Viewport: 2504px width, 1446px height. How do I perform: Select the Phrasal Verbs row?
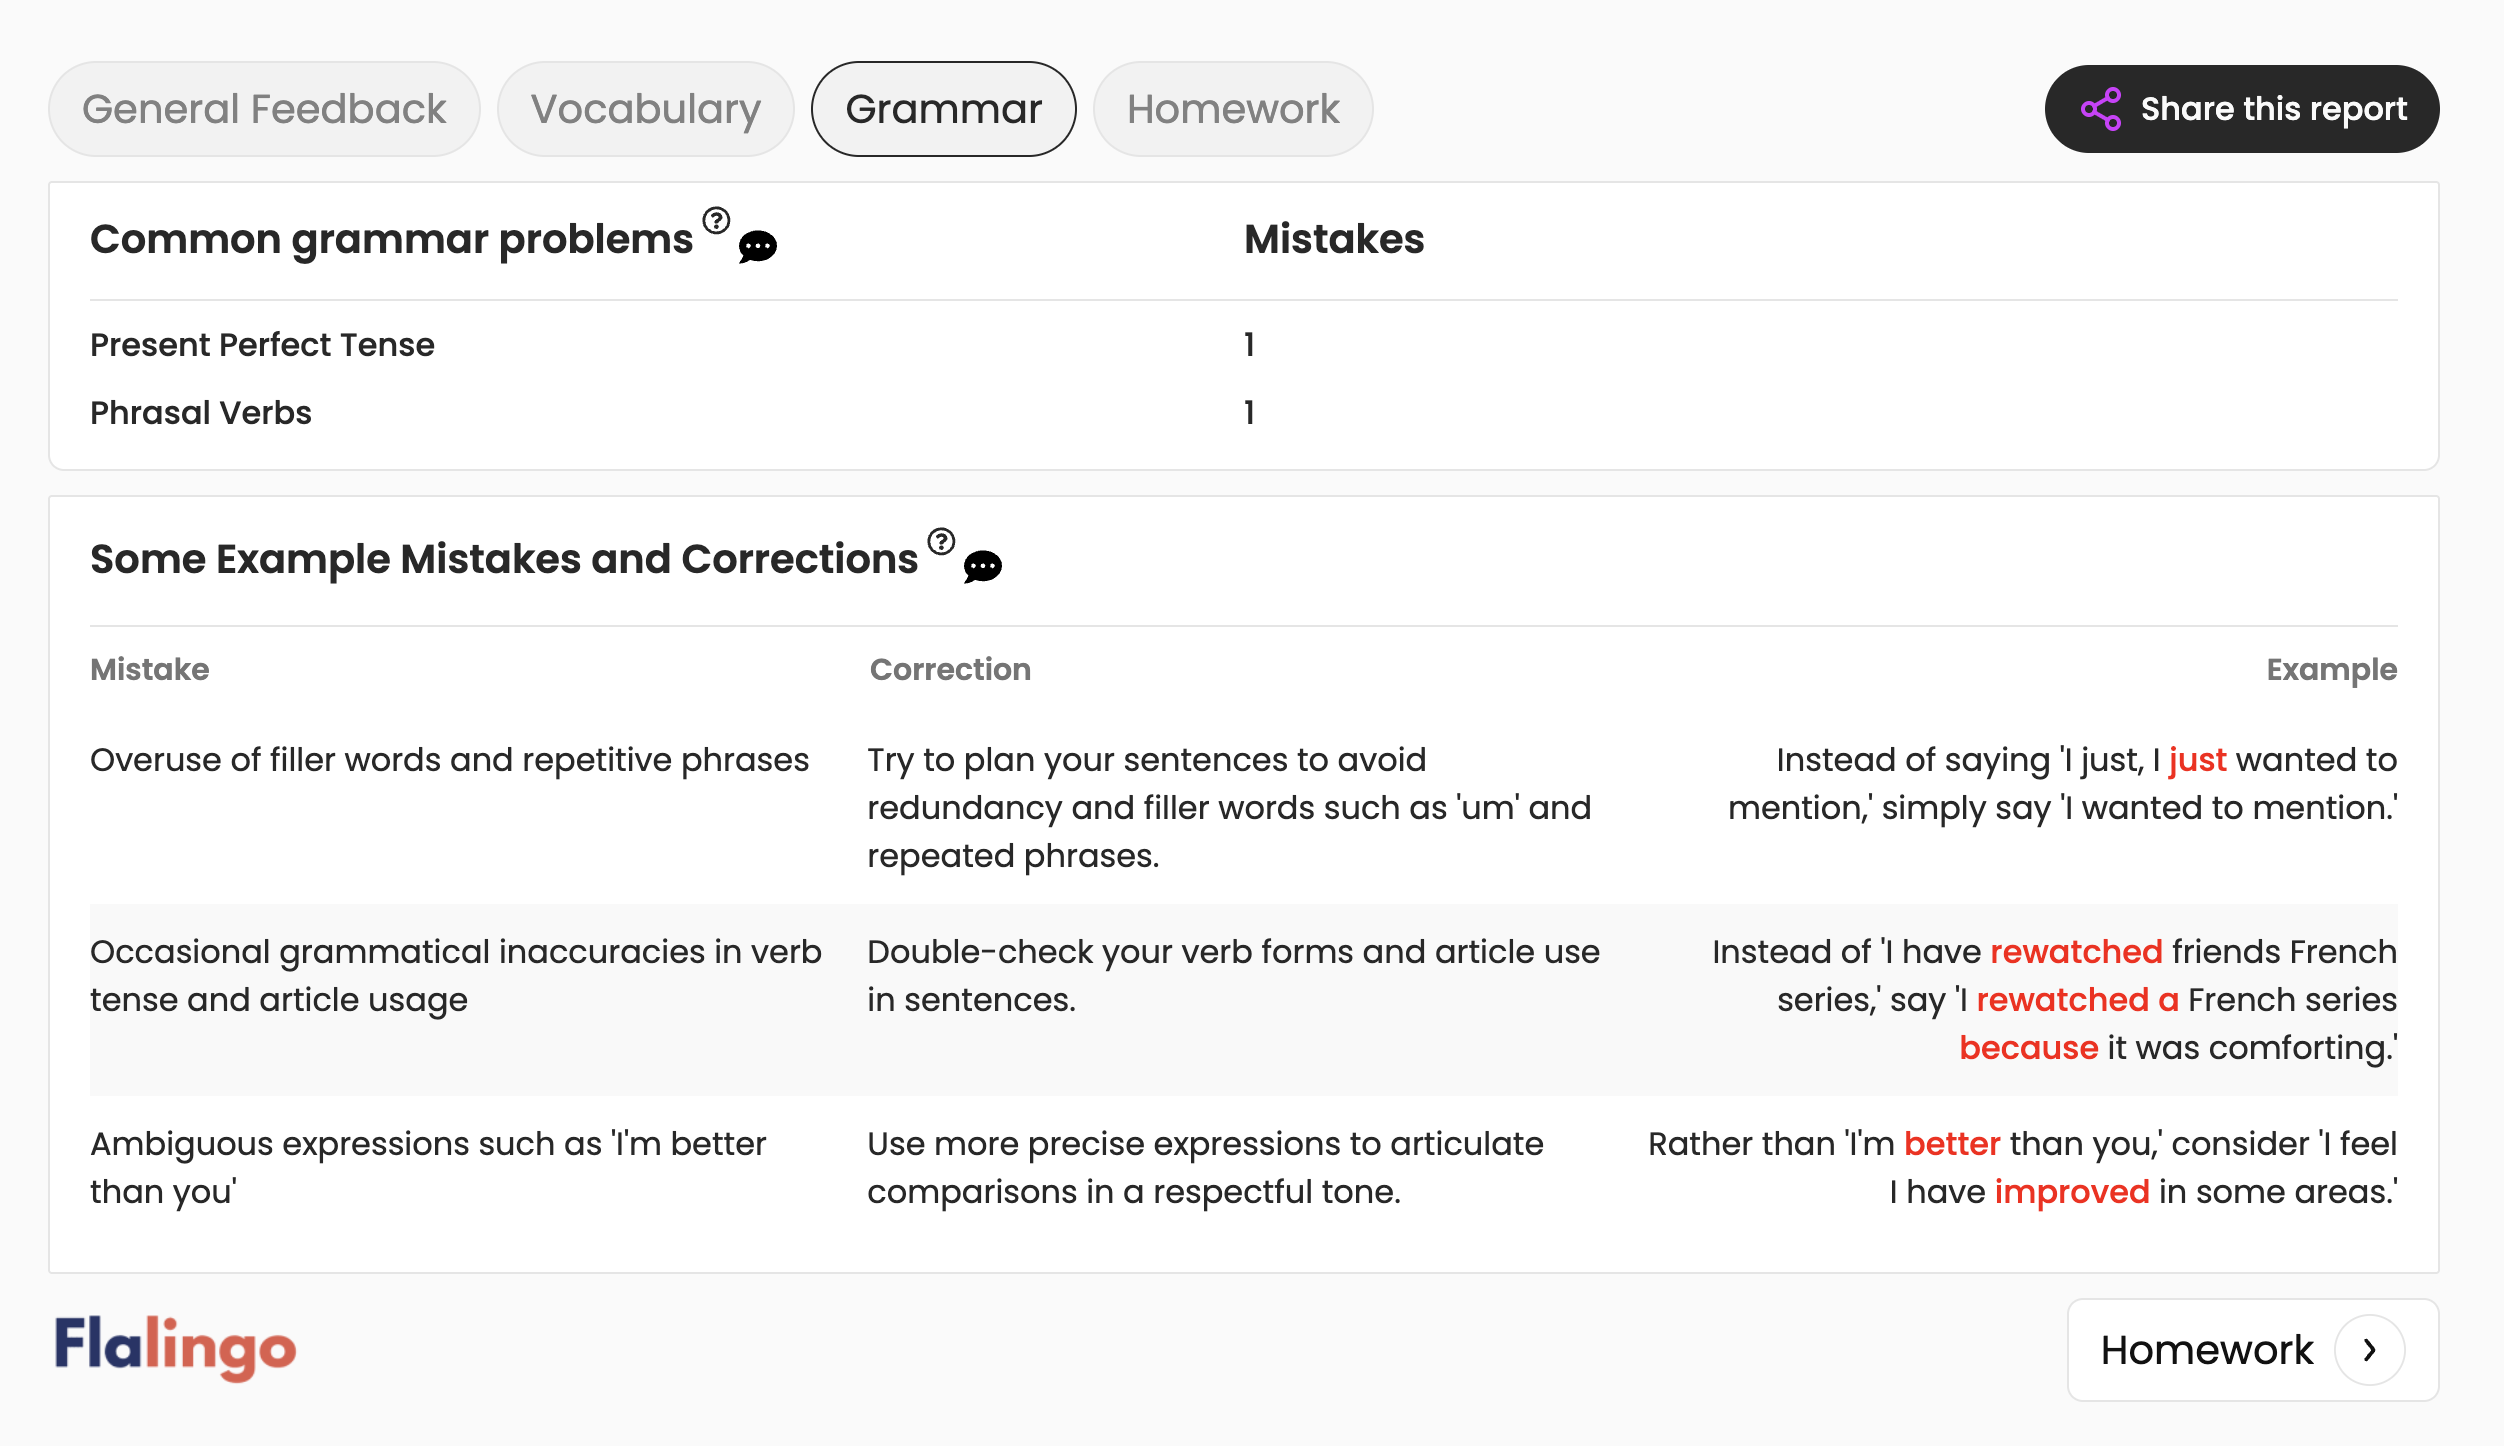pos(1244,413)
